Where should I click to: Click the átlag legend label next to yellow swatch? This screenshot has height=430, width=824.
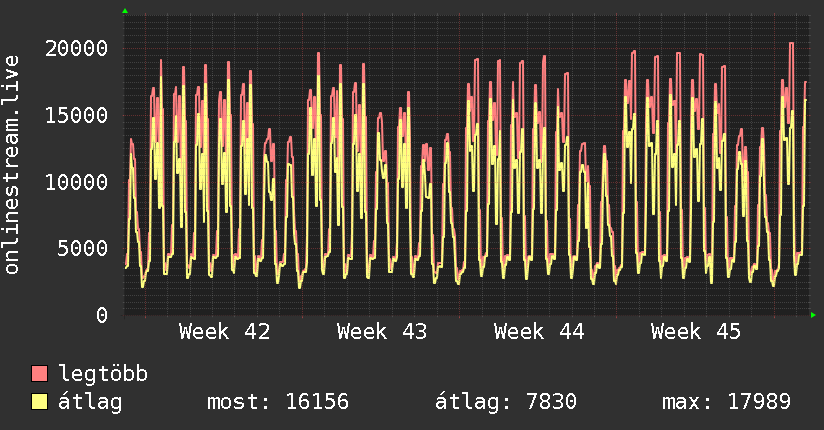pos(90,402)
